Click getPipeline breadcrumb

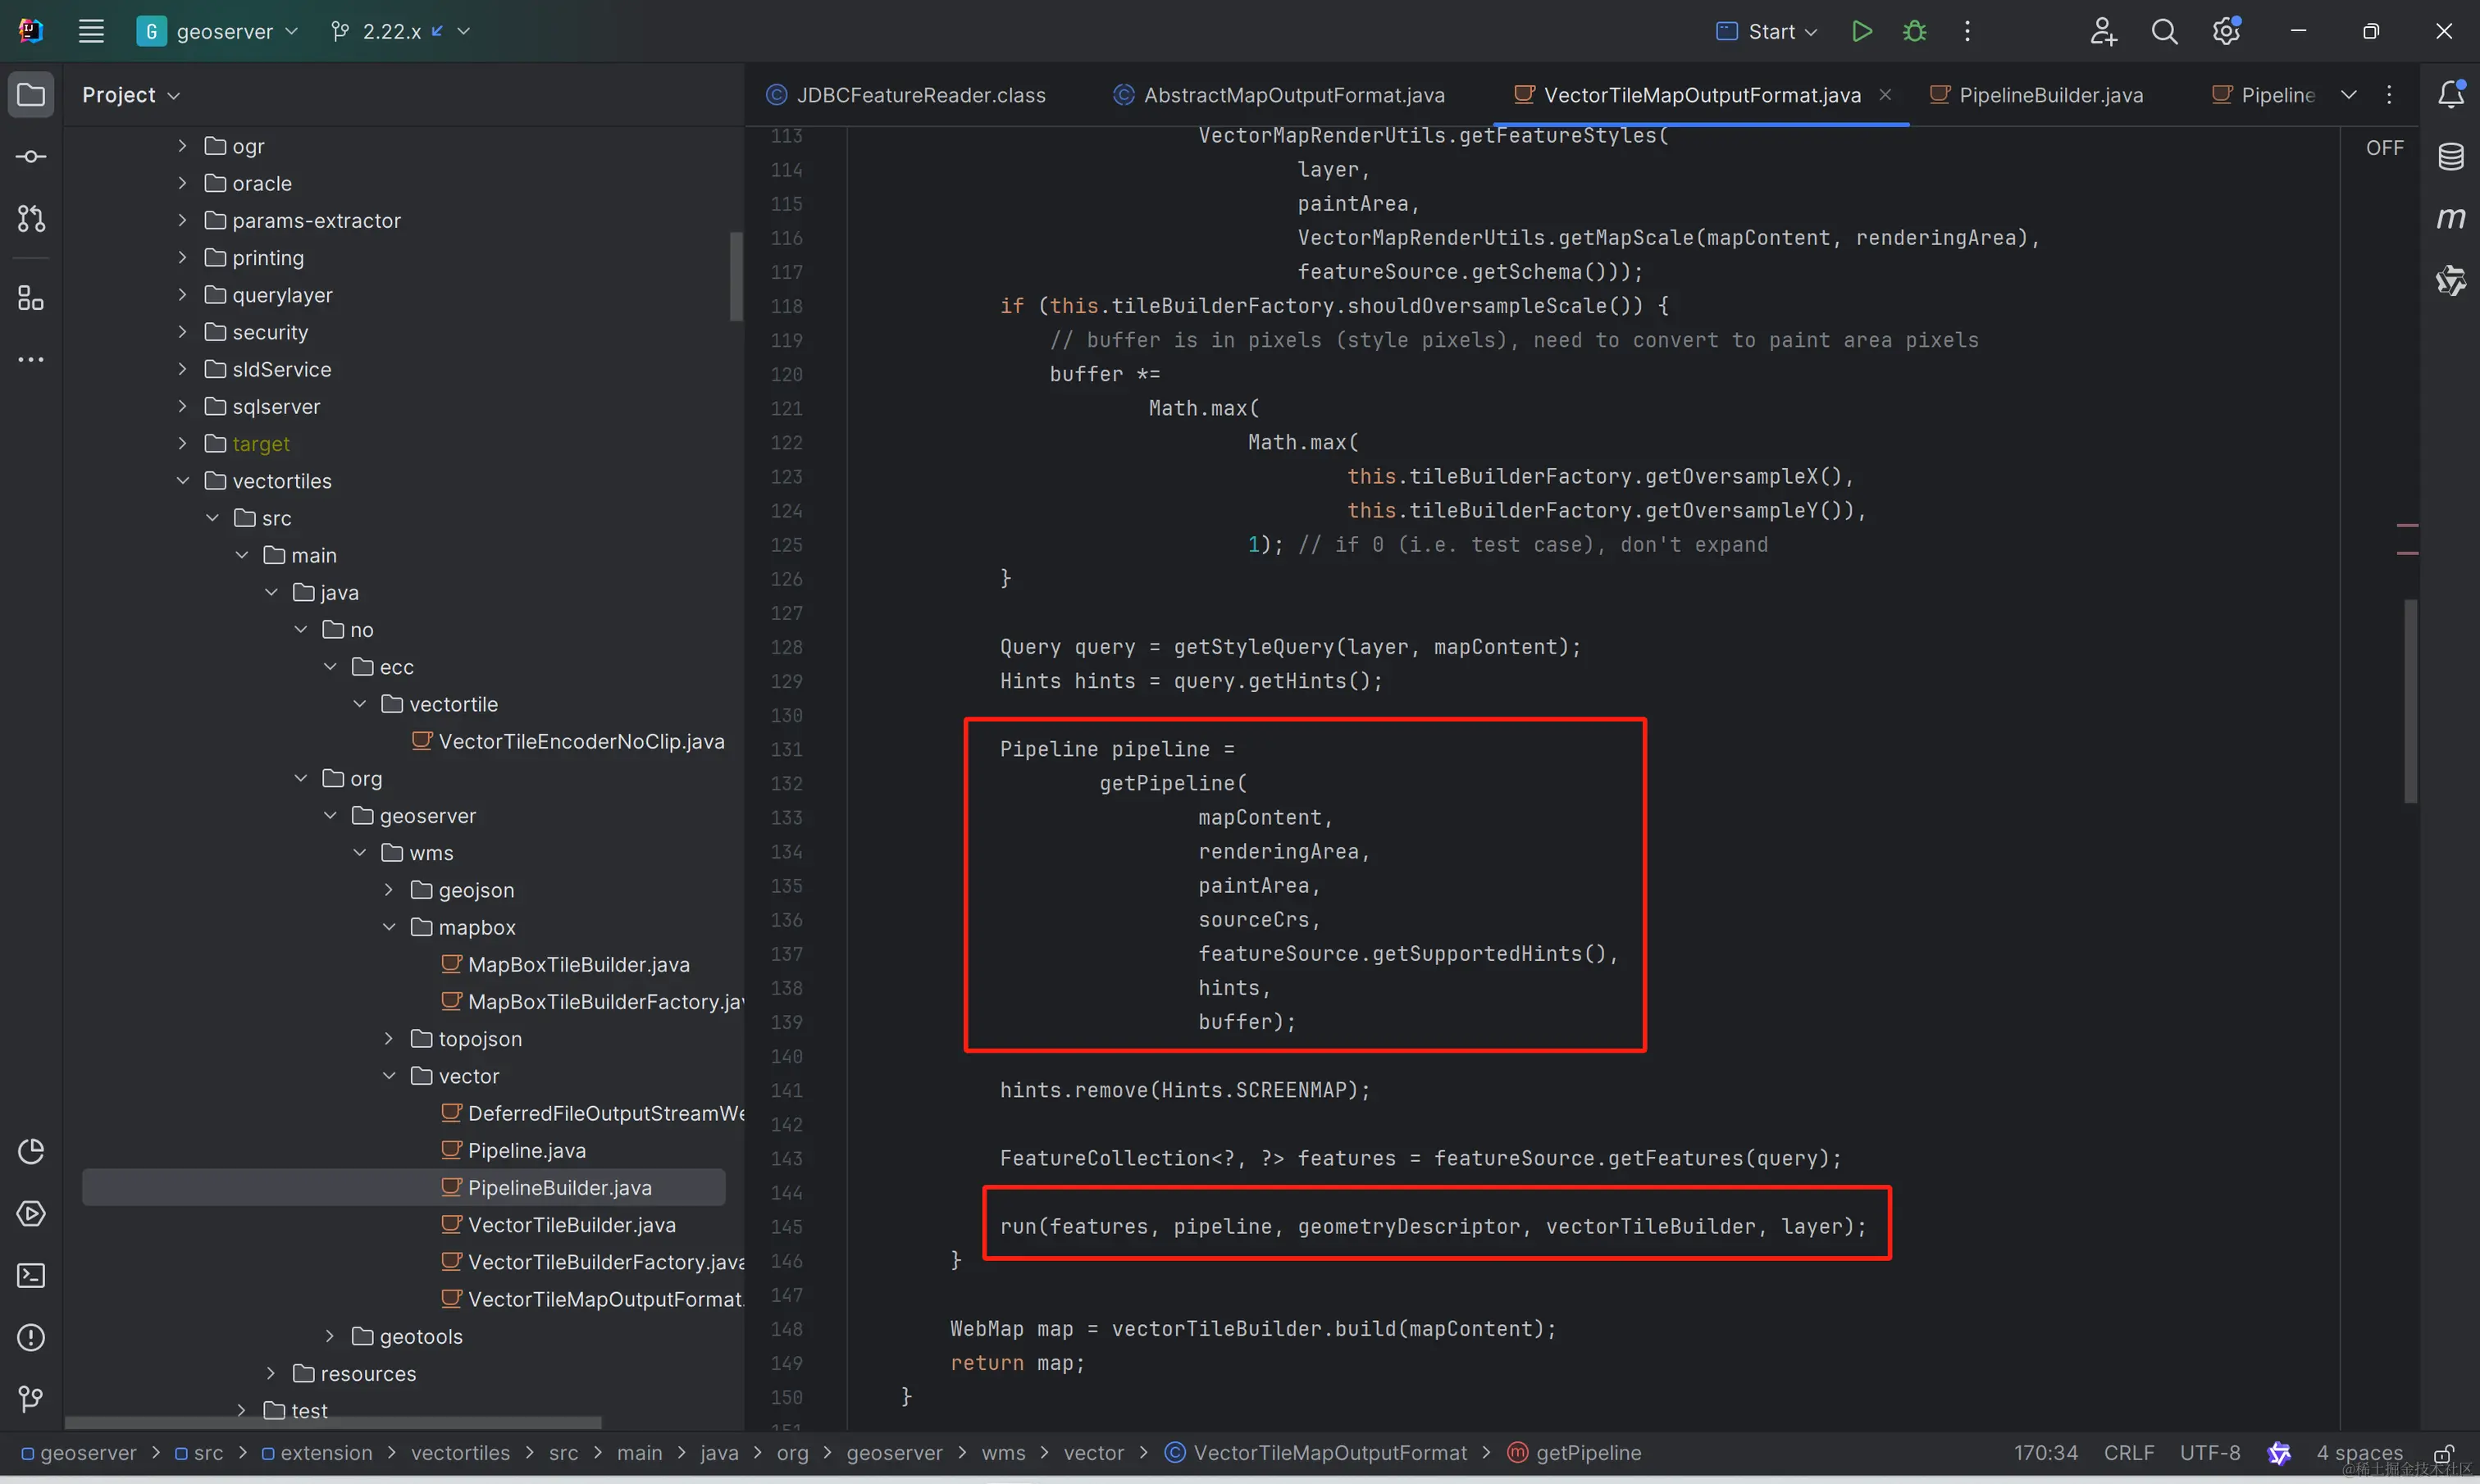pos(1575,1453)
